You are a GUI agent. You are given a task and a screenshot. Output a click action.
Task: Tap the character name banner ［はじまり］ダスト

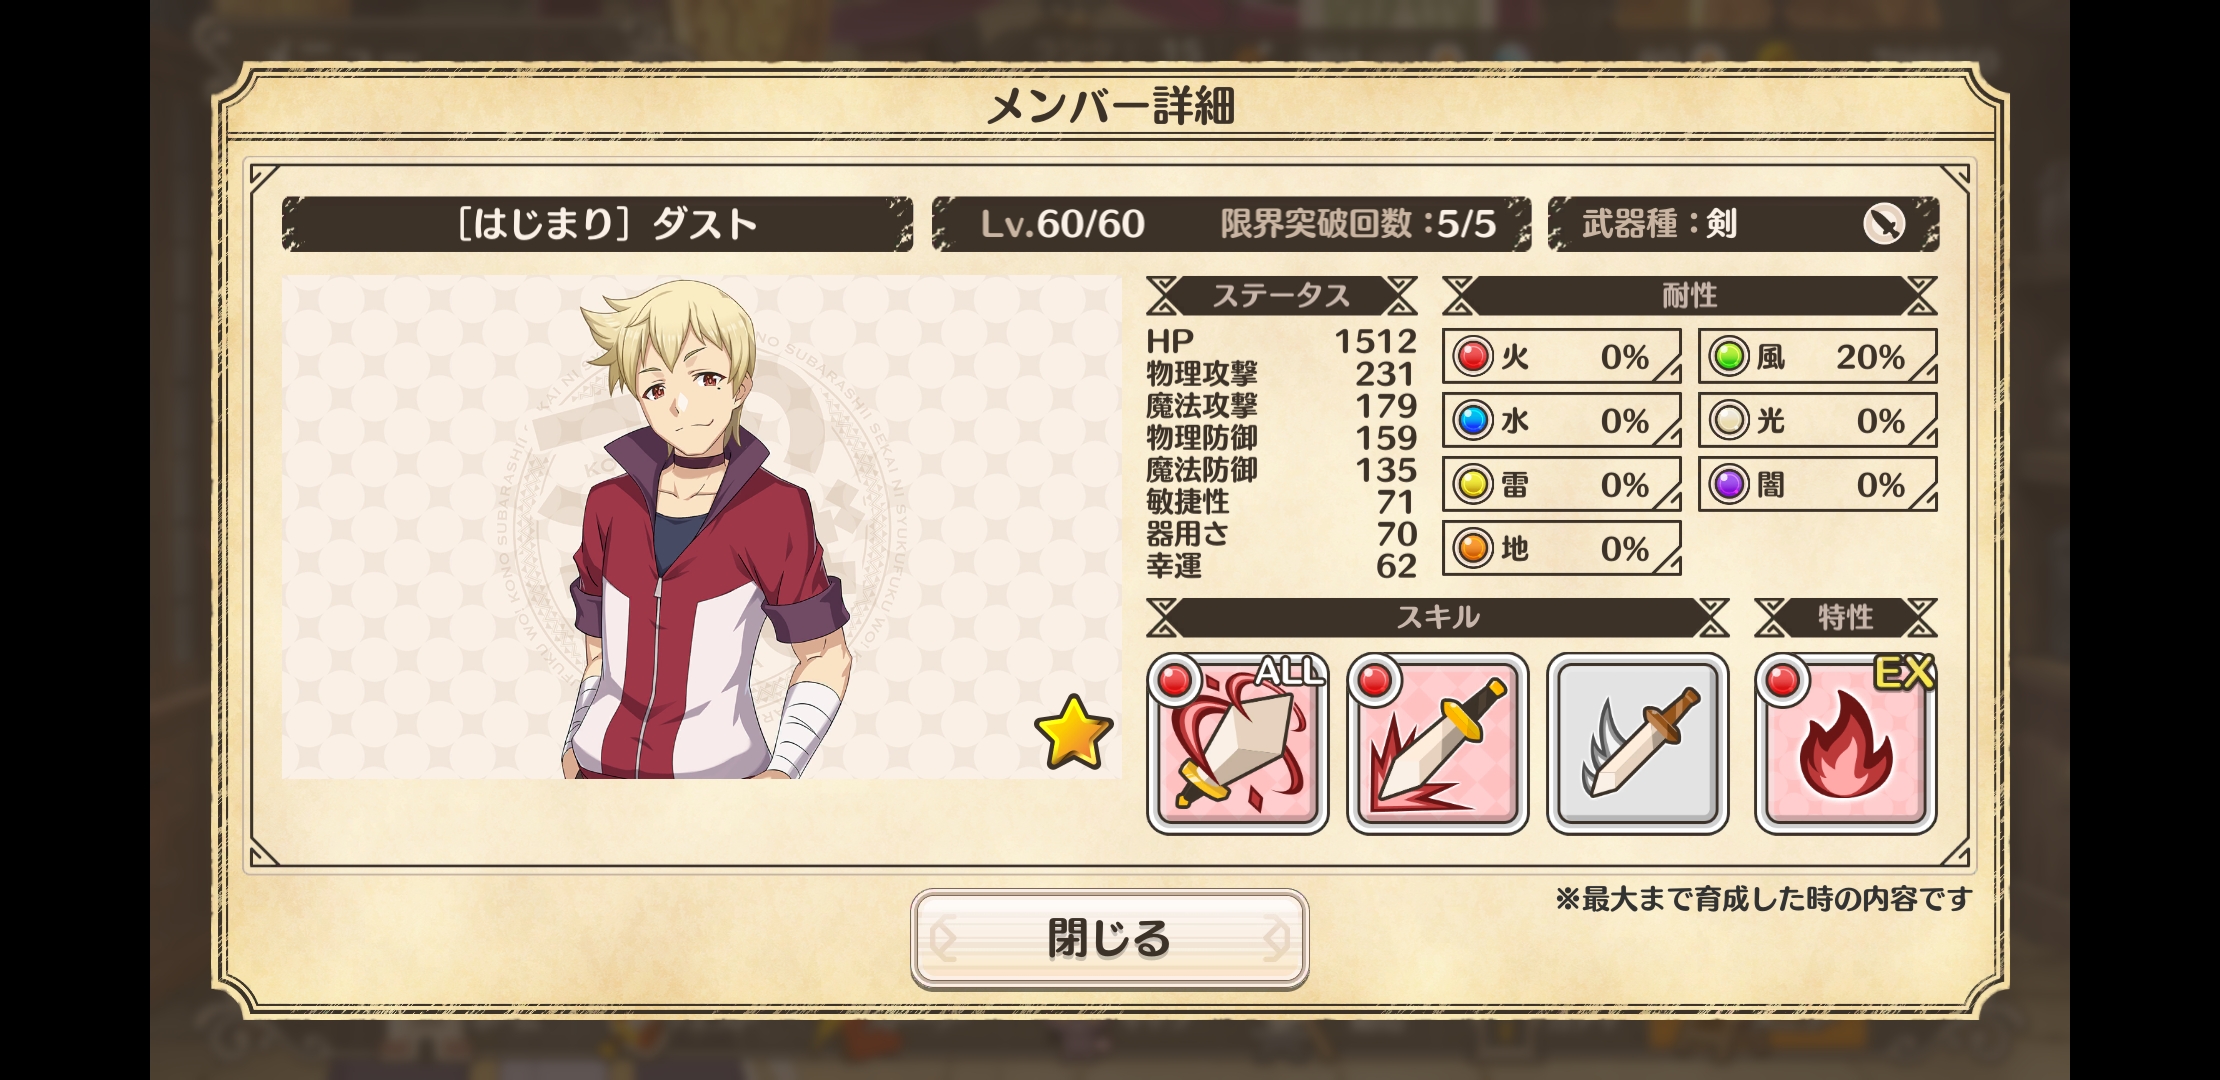click(x=597, y=223)
